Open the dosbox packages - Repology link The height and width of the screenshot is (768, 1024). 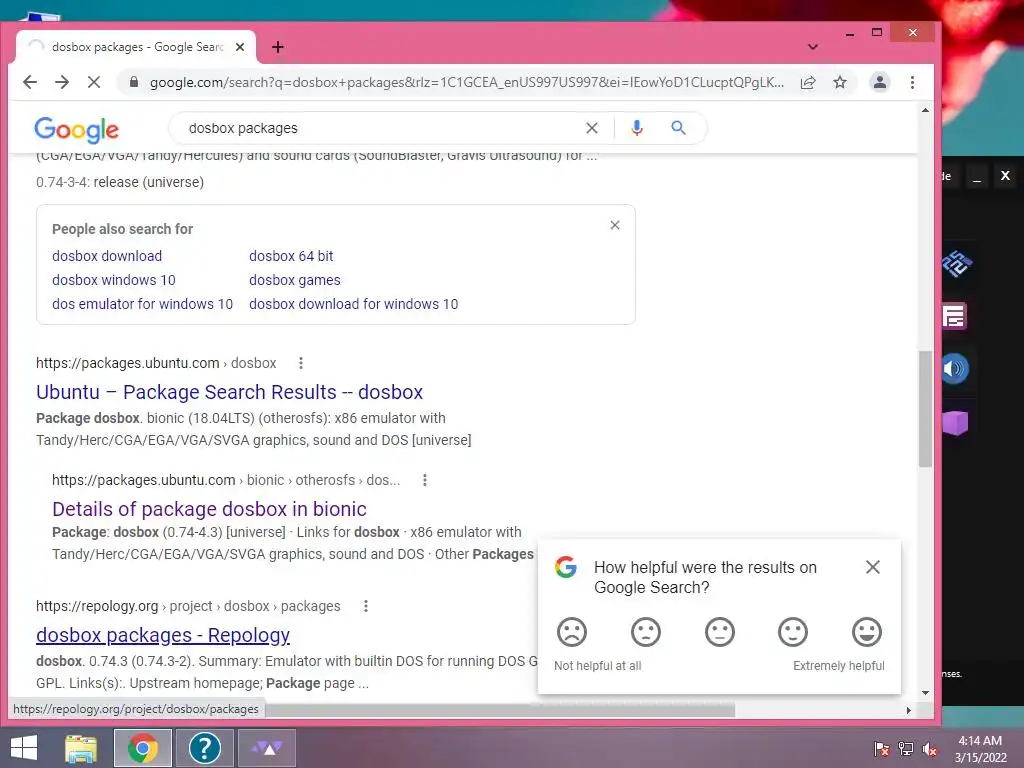click(x=163, y=635)
